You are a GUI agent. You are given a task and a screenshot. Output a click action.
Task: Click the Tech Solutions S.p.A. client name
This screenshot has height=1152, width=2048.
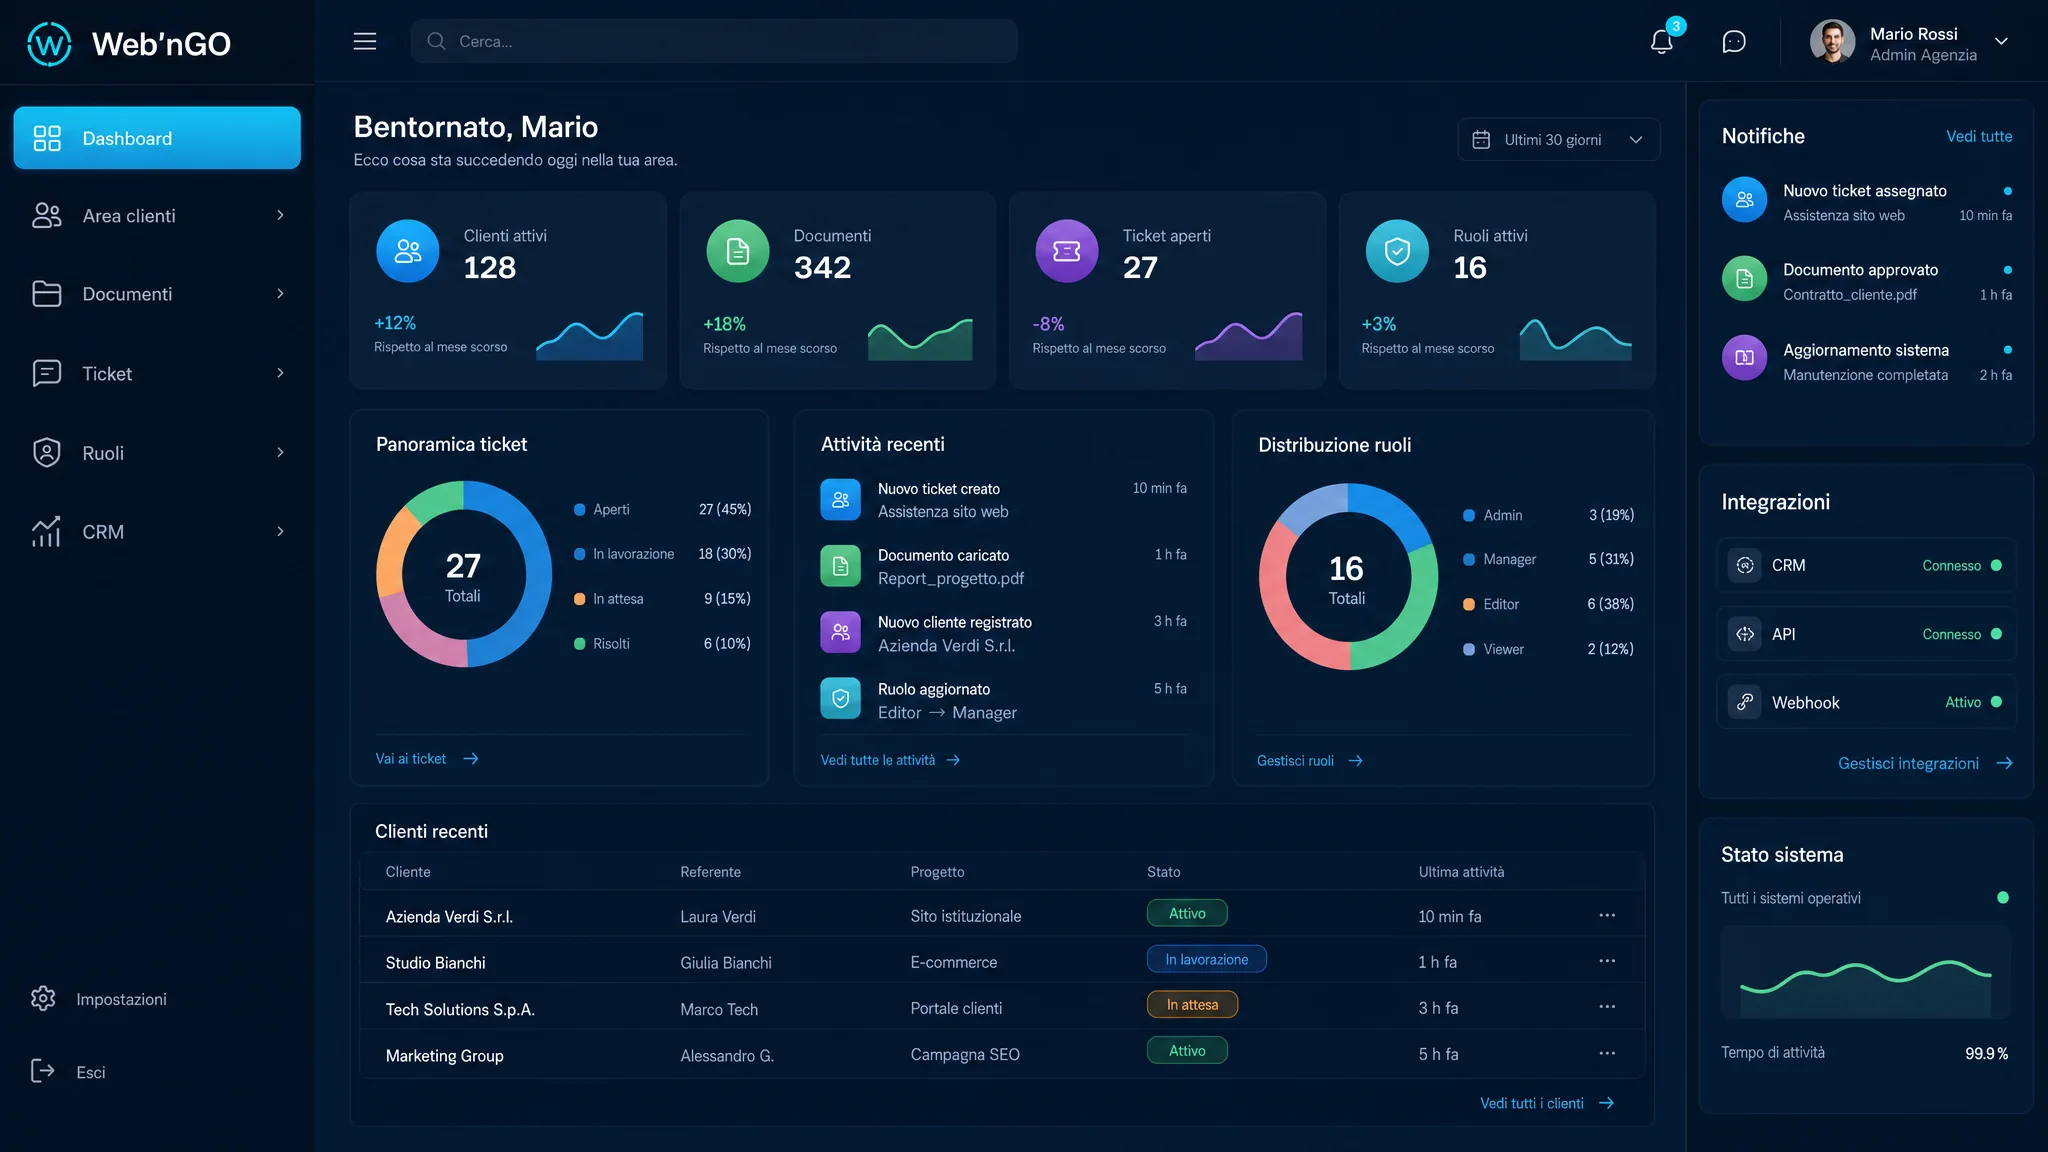point(460,1009)
